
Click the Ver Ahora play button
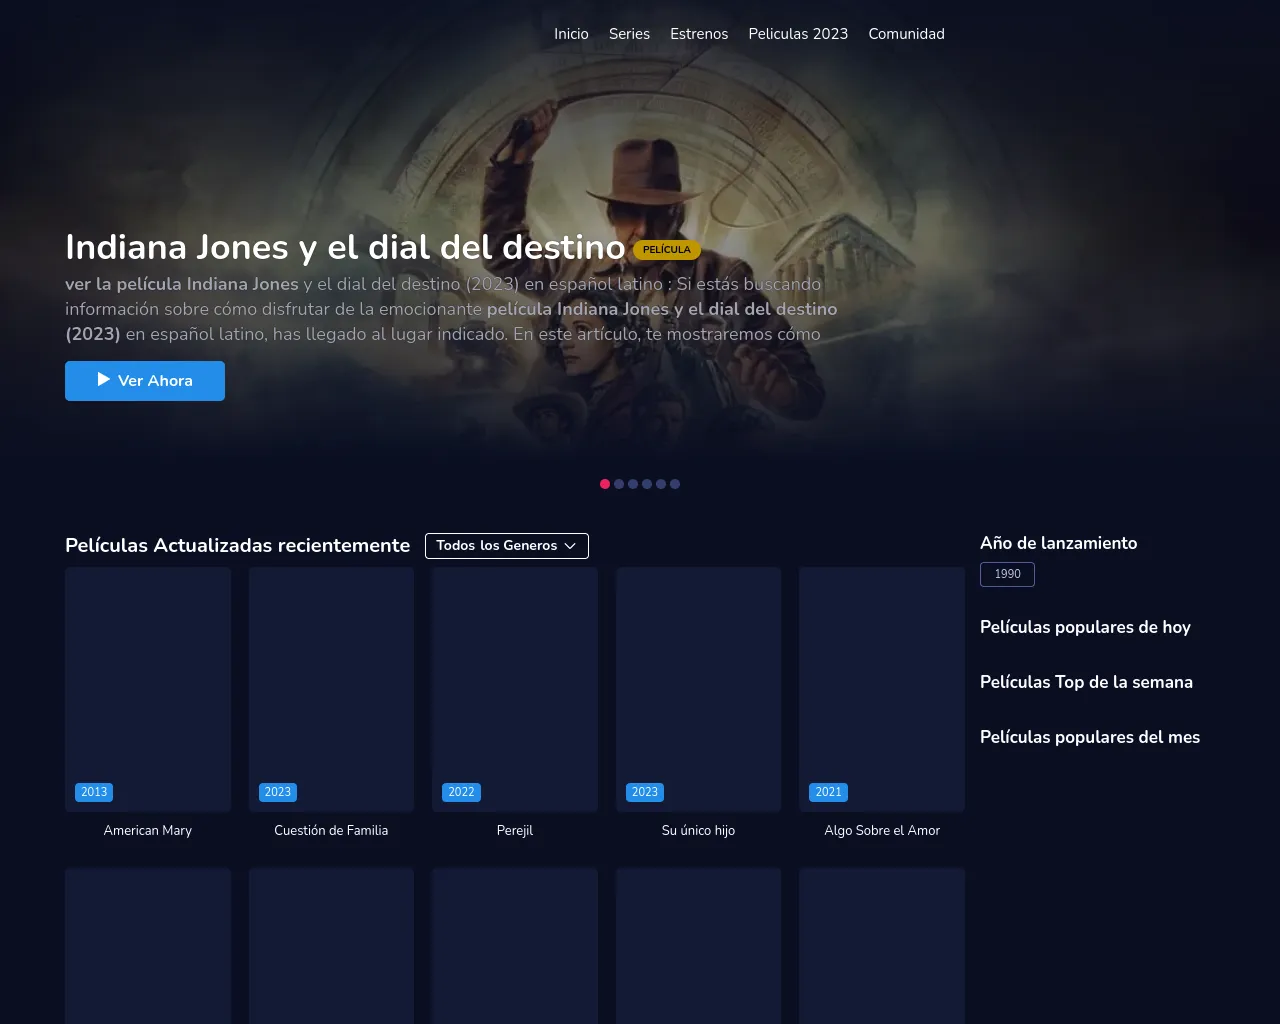pyautogui.click(x=145, y=381)
